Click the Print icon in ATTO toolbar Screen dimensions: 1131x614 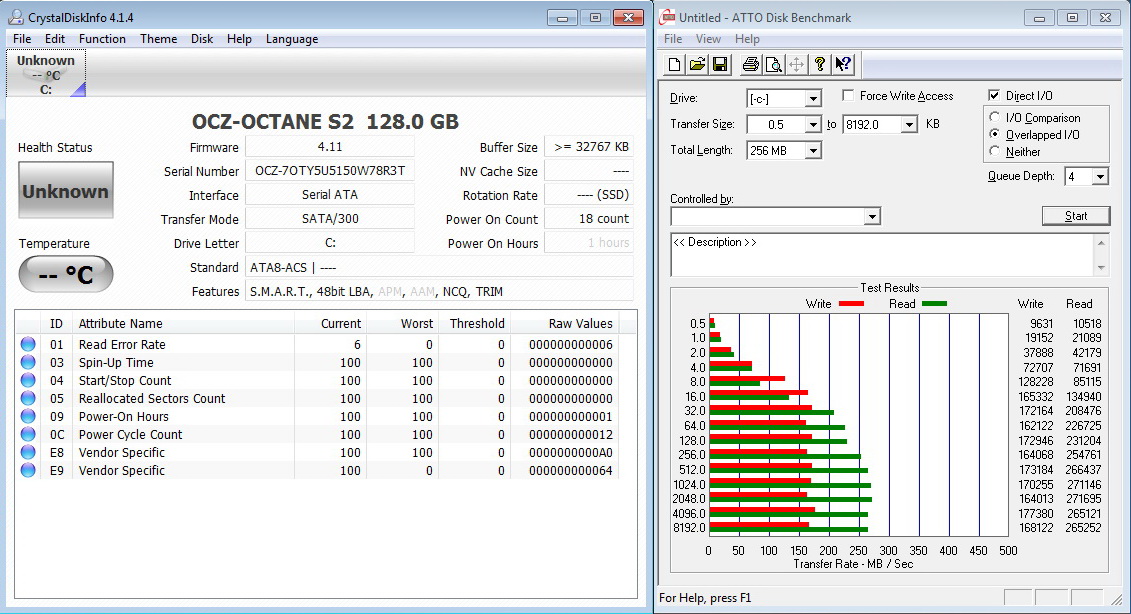(x=751, y=65)
